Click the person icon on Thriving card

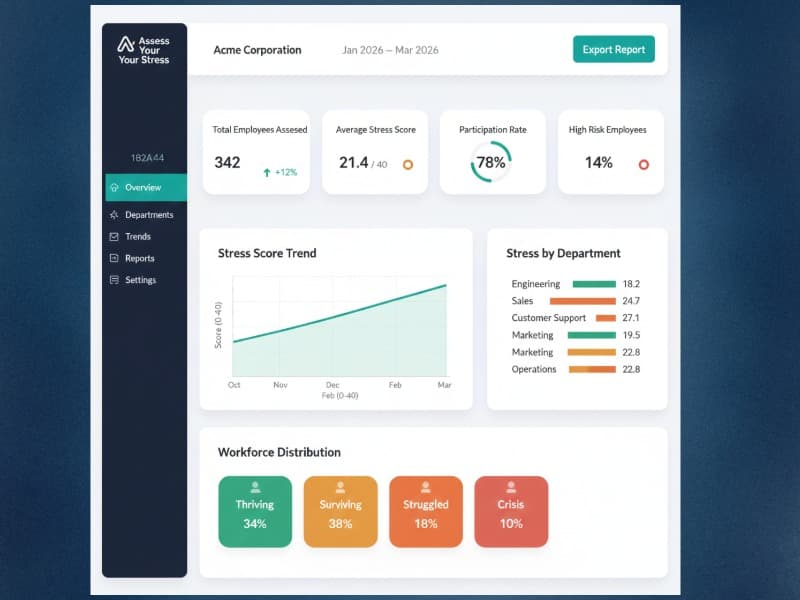tap(255, 487)
